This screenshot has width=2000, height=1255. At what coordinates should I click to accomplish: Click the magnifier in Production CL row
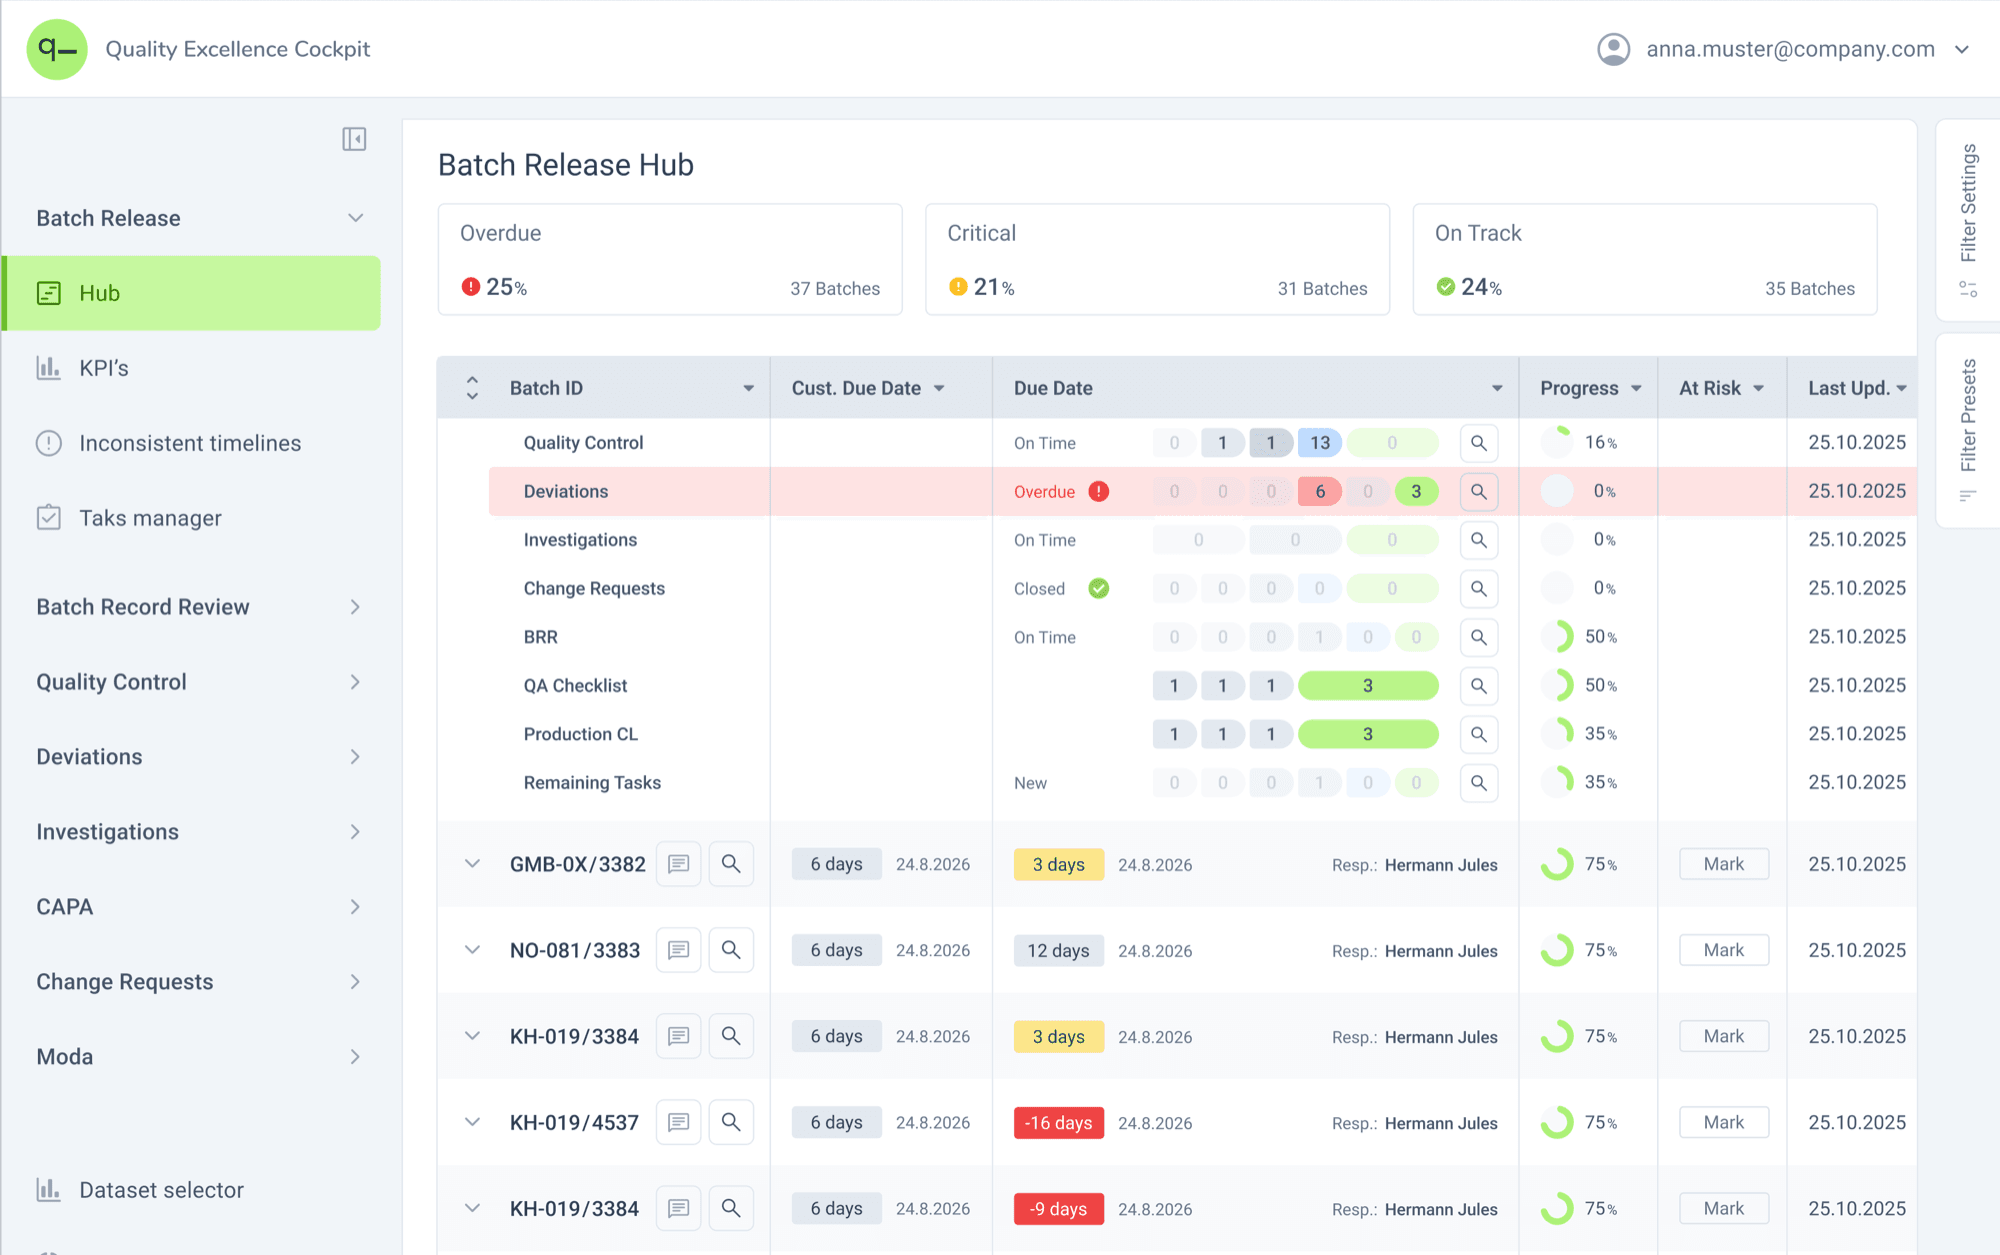coord(1478,734)
